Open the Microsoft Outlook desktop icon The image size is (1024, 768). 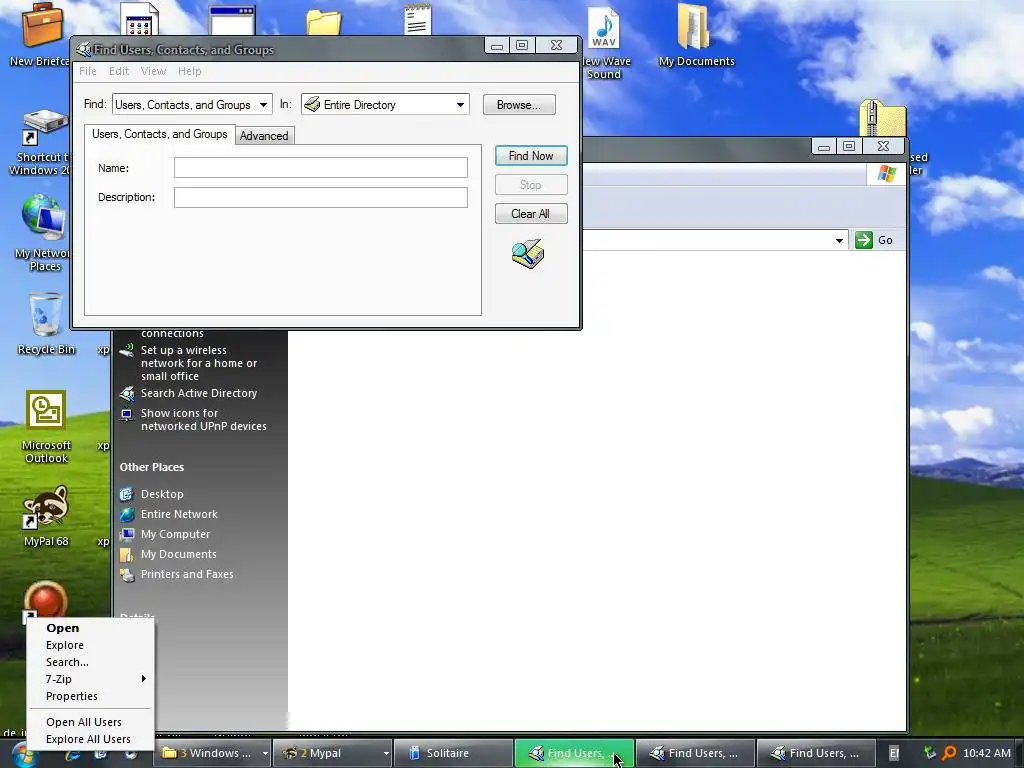click(x=46, y=411)
